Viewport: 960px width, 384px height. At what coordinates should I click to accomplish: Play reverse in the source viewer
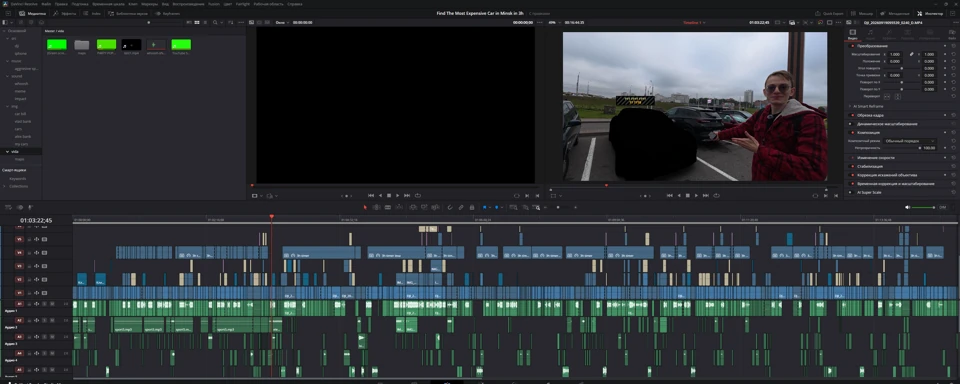(380, 195)
